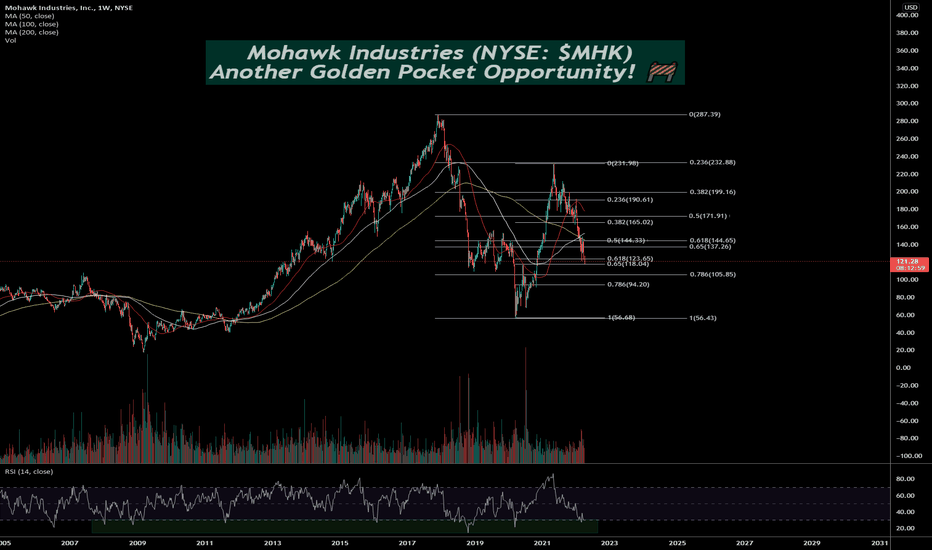Select the Fibonacci level label 0.786(105.85)
932x550 pixels.
712,275
